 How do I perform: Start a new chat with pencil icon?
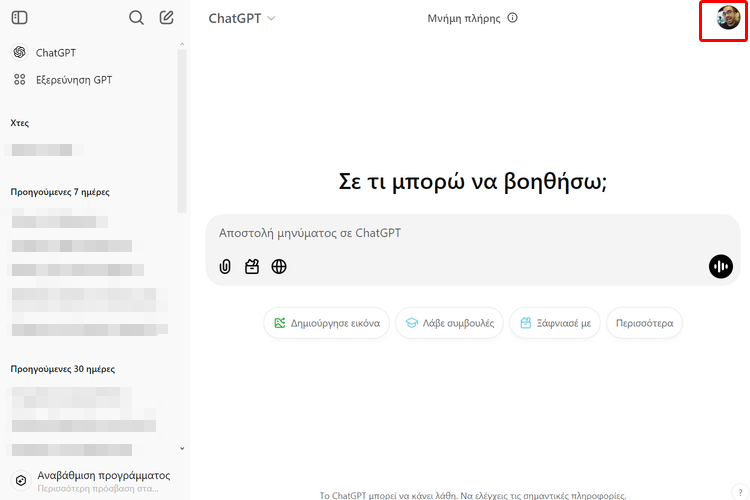166,18
